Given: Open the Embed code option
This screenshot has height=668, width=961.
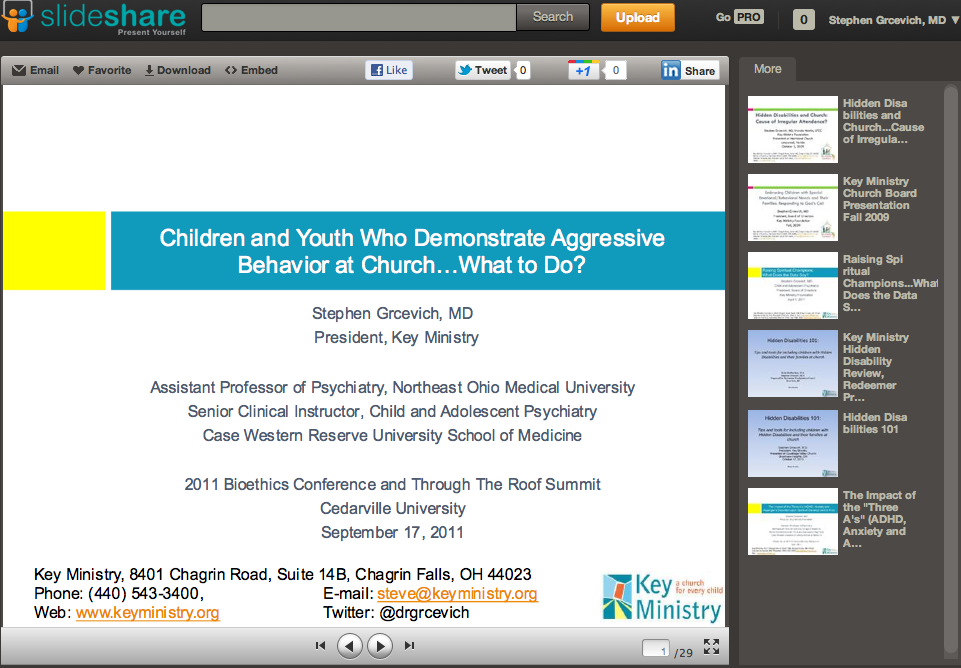Looking at the screenshot, I should pyautogui.click(x=251, y=70).
